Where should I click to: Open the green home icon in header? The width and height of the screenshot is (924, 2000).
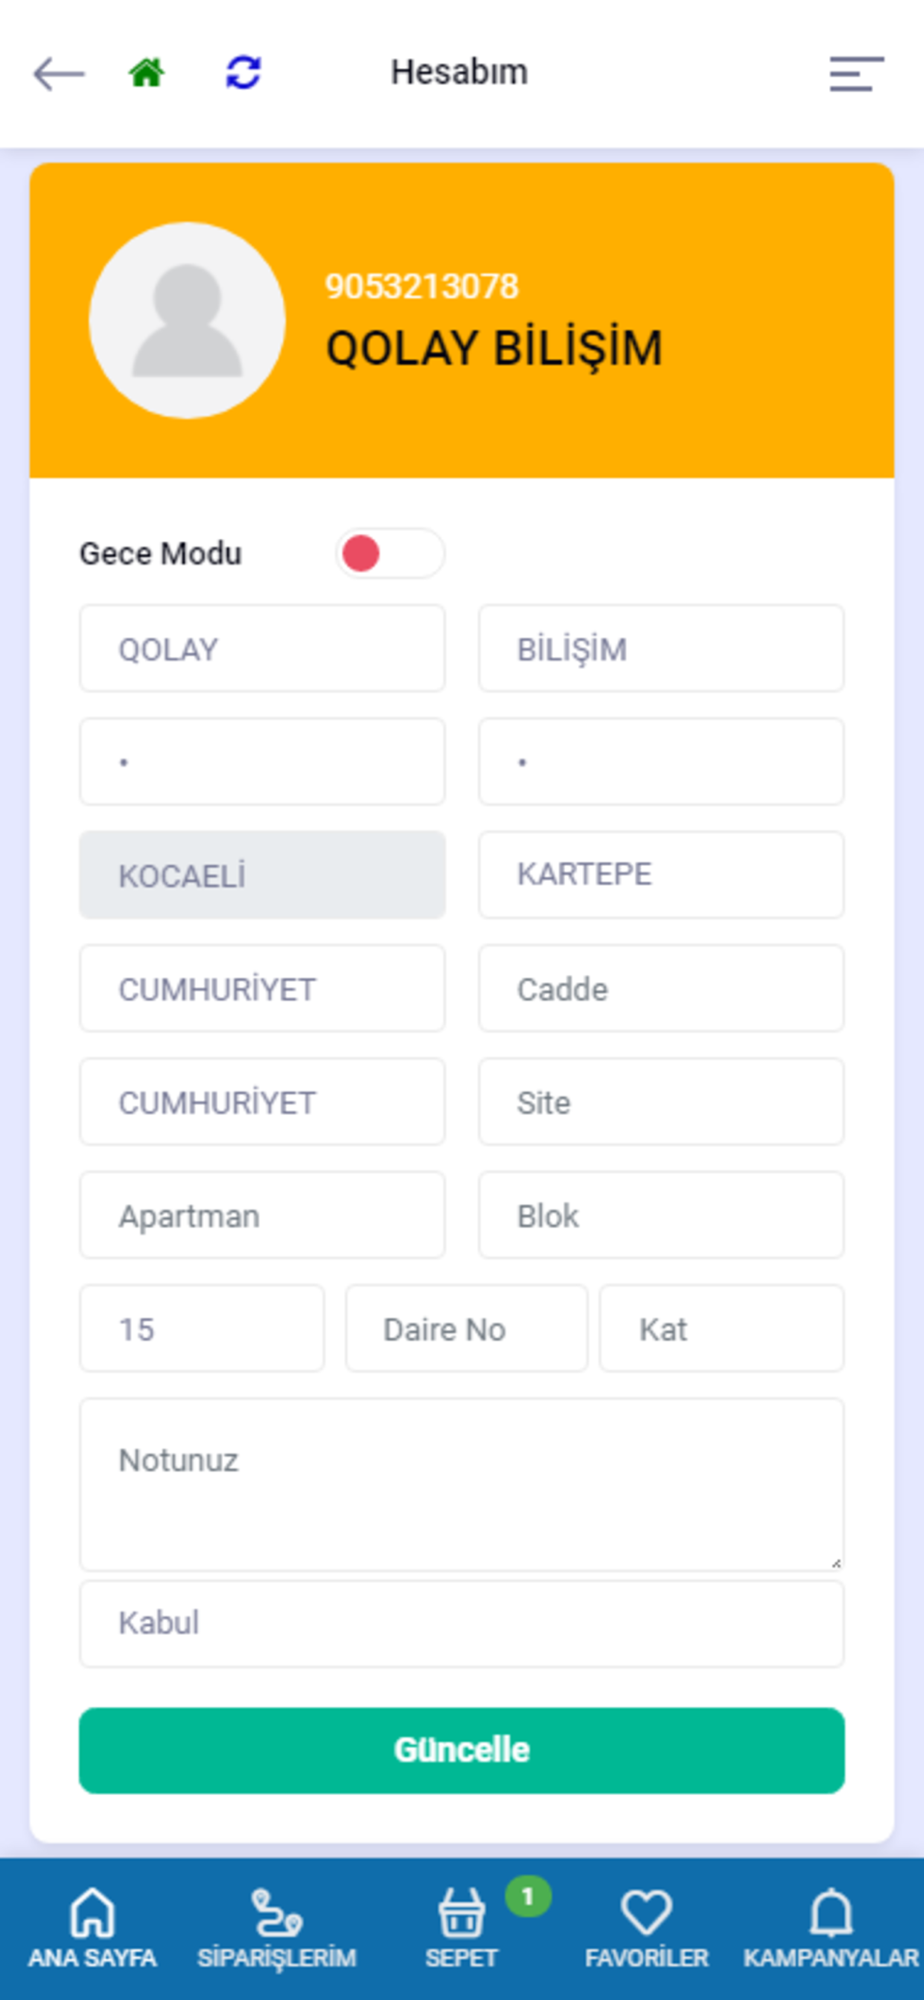coord(147,73)
